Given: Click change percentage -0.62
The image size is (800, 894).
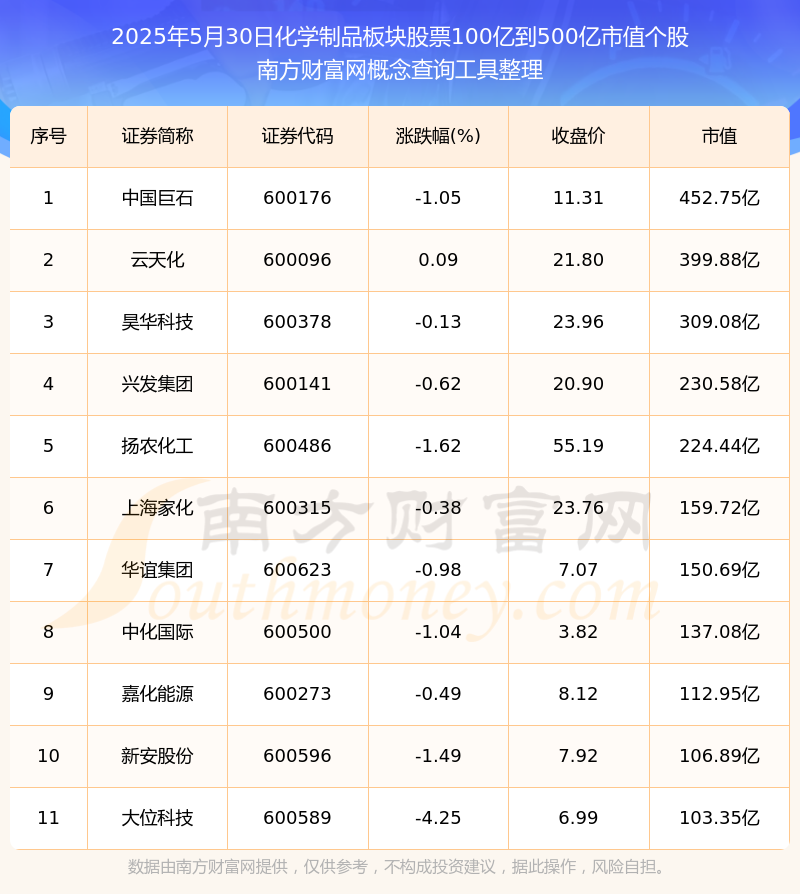Looking at the screenshot, I should pyautogui.click(x=438, y=384).
